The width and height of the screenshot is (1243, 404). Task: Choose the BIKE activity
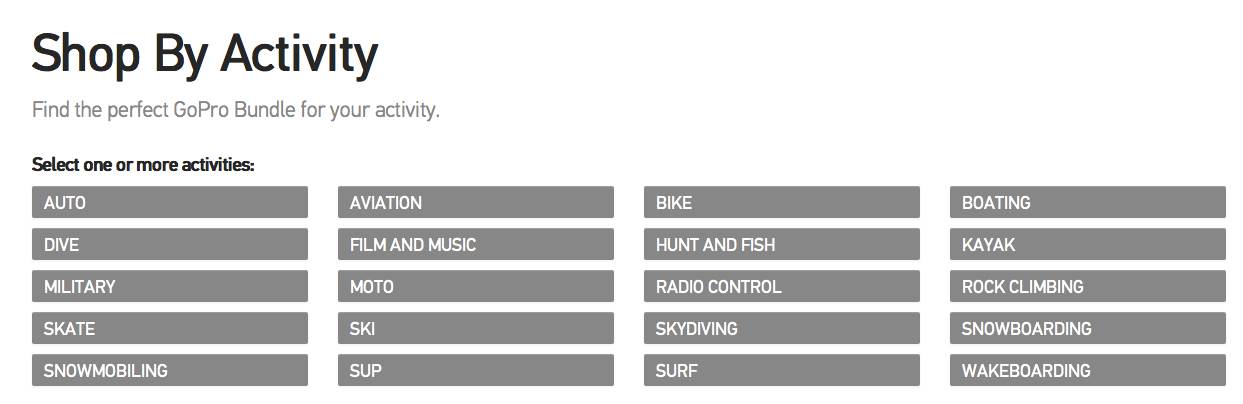tap(781, 202)
